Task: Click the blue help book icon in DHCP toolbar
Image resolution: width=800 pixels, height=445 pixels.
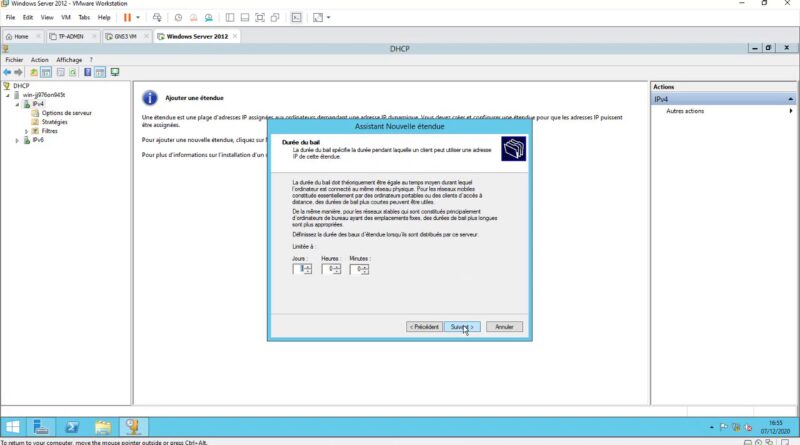Action: pos(88,72)
